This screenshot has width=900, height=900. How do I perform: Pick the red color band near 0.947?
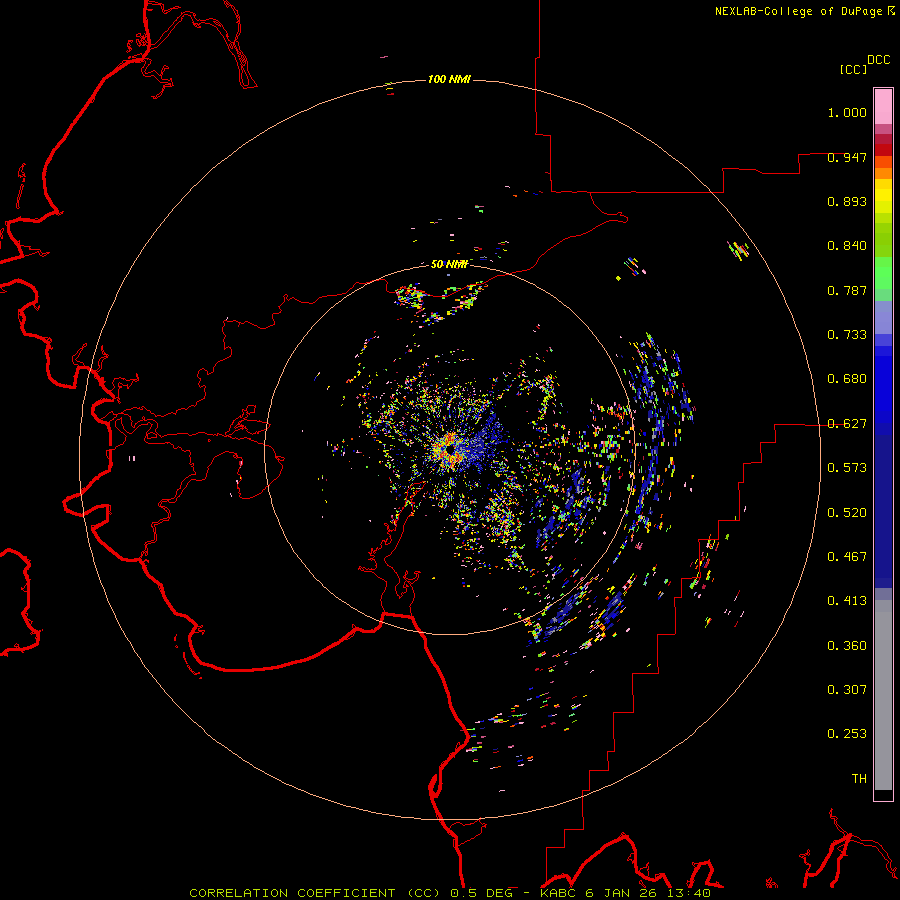pos(883,149)
